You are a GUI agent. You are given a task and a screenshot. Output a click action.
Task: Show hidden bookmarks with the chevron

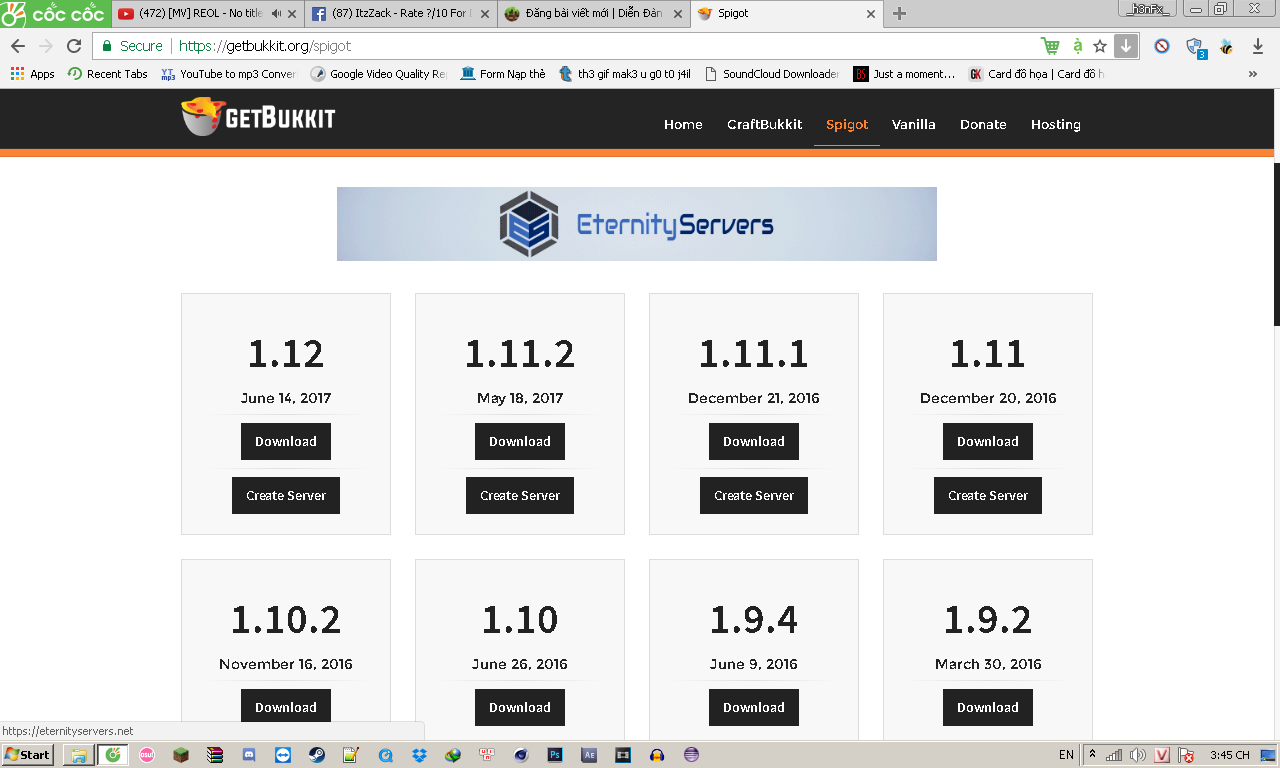[1253, 74]
